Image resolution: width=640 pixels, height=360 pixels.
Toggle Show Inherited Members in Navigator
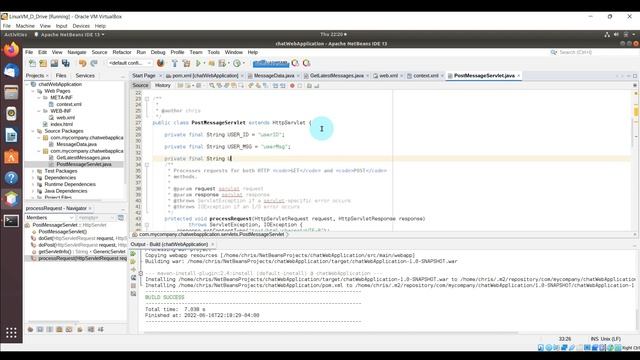(x=30, y=329)
